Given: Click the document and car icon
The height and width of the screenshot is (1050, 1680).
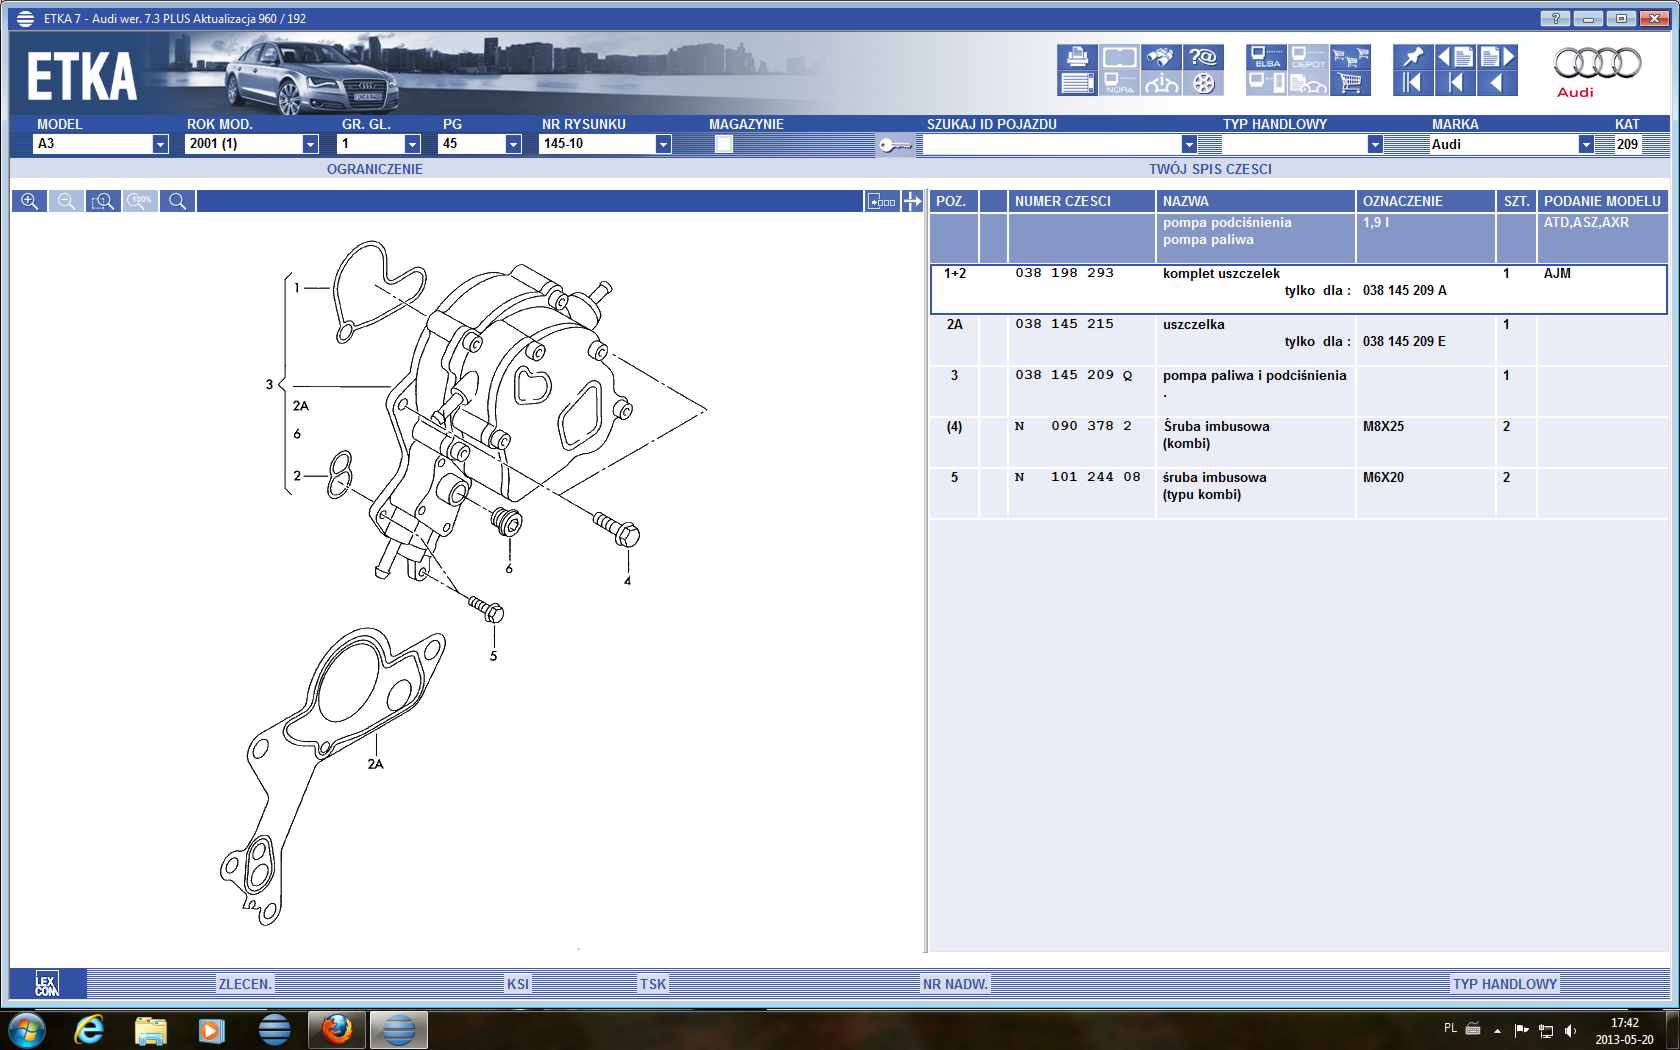Looking at the screenshot, I should (1308, 83).
